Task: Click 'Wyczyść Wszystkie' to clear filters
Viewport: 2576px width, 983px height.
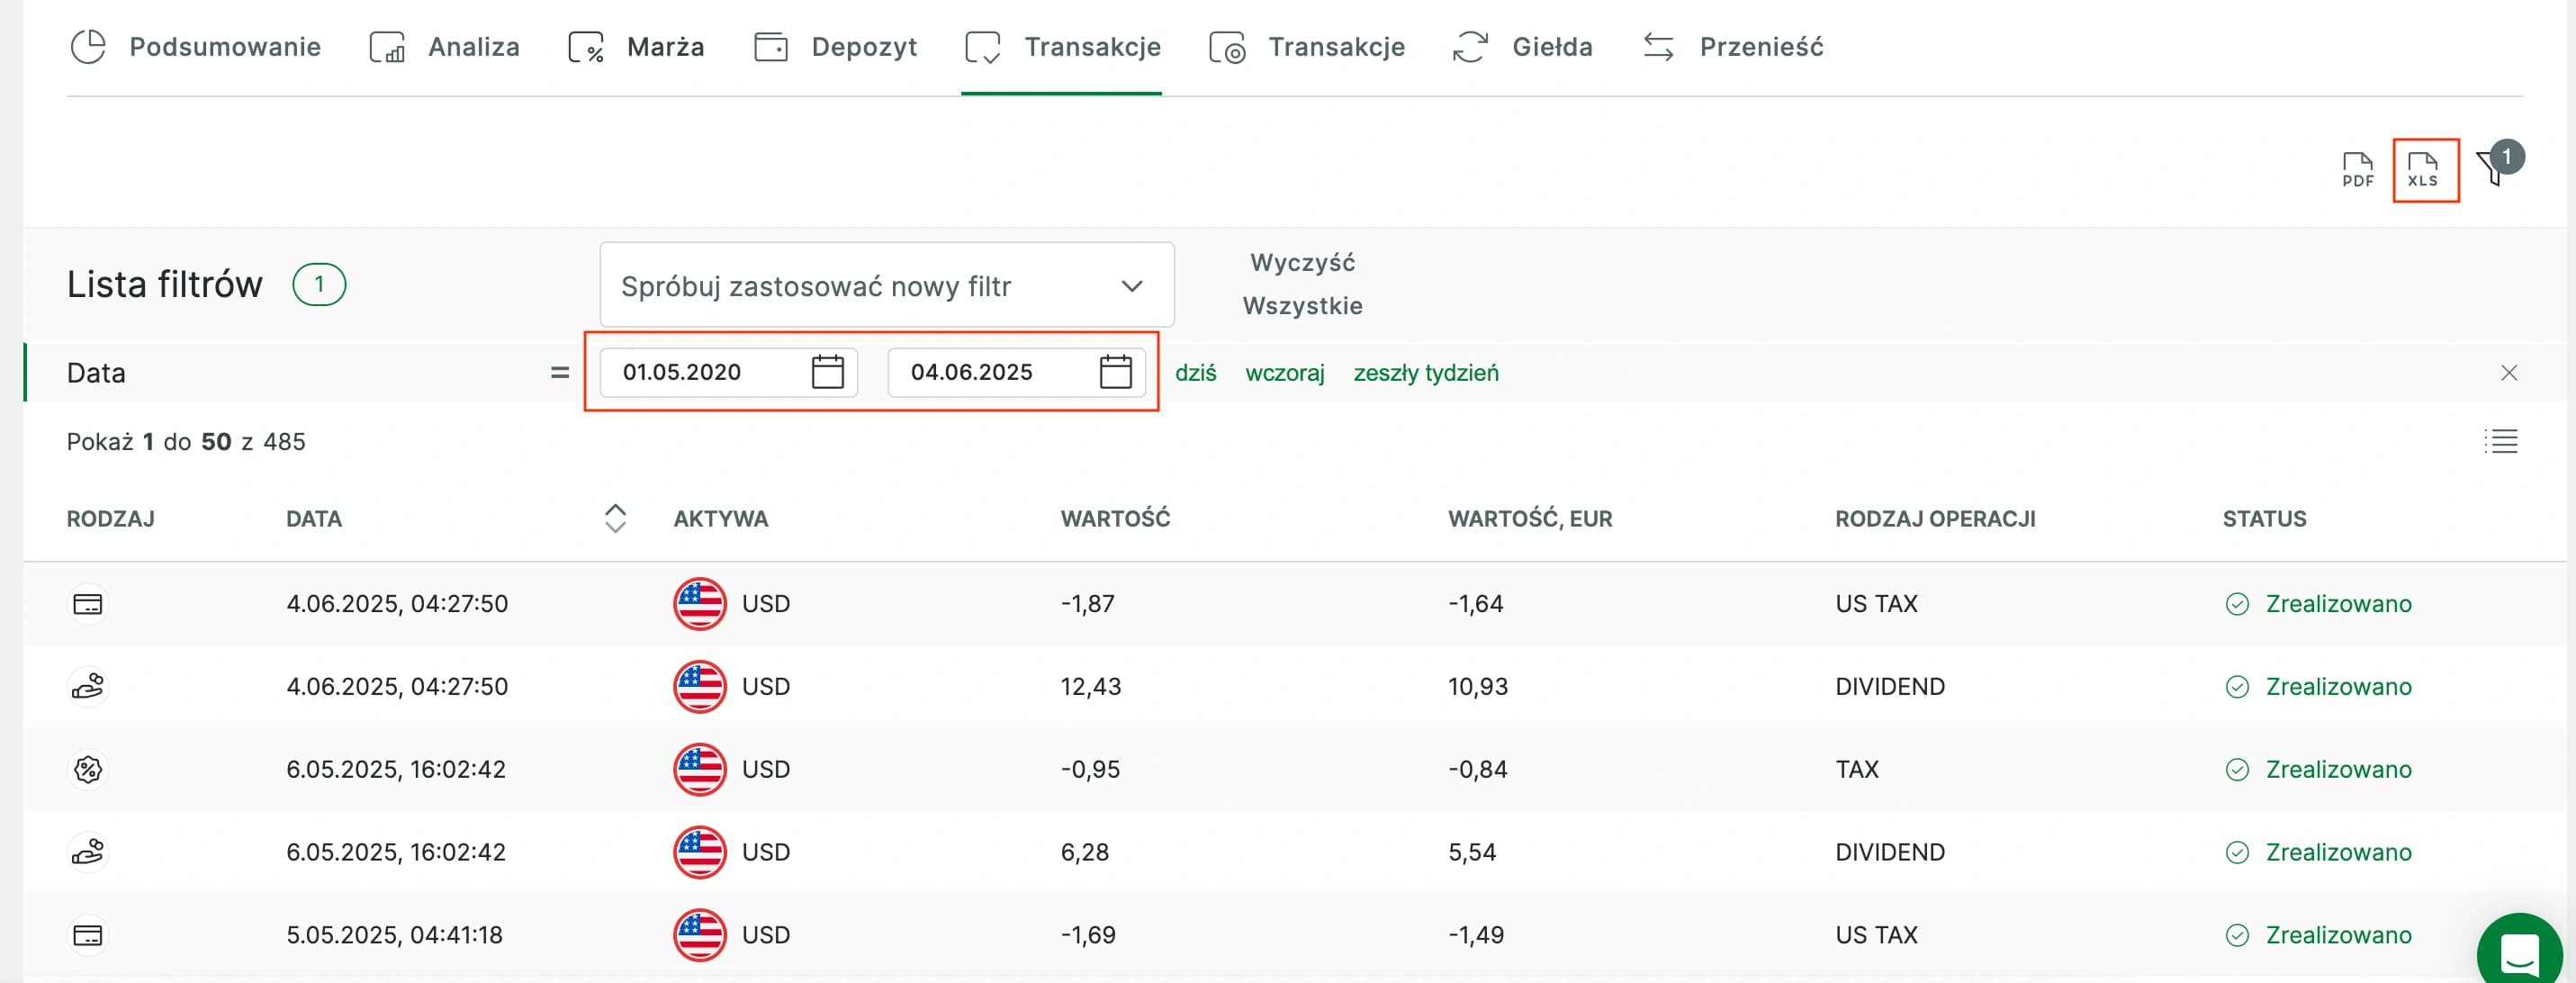Action: (1302, 284)
